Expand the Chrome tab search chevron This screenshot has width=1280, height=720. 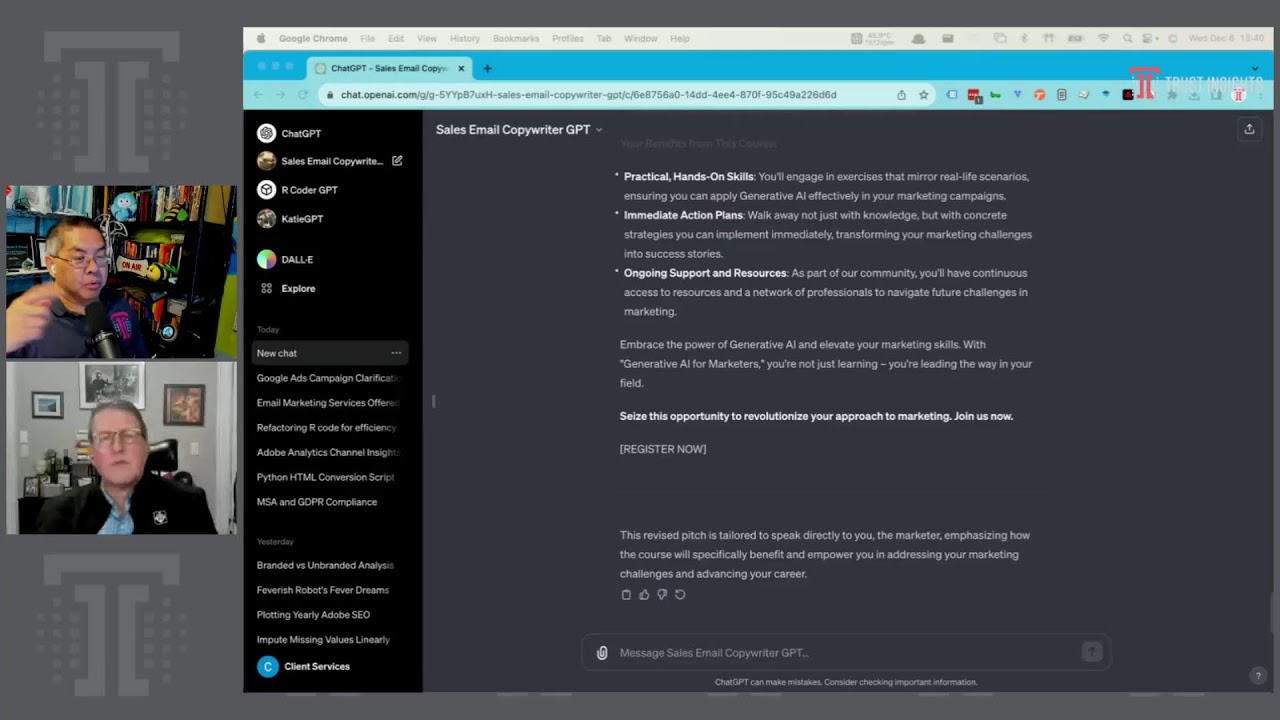point(1255,69)
